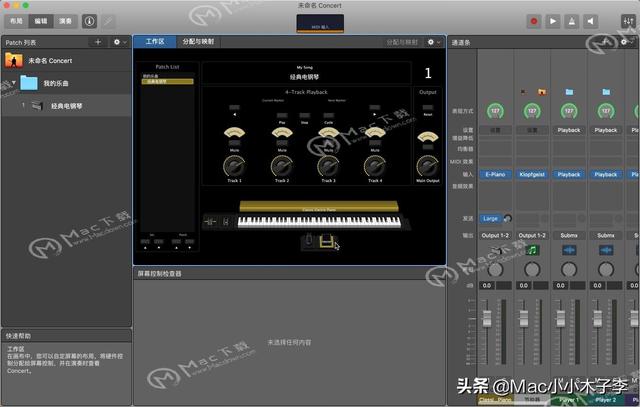The height and width of the screenshot is (407, 640).
Task: Click the waveform icon on the first Playback strip
Action: [569, 250]
